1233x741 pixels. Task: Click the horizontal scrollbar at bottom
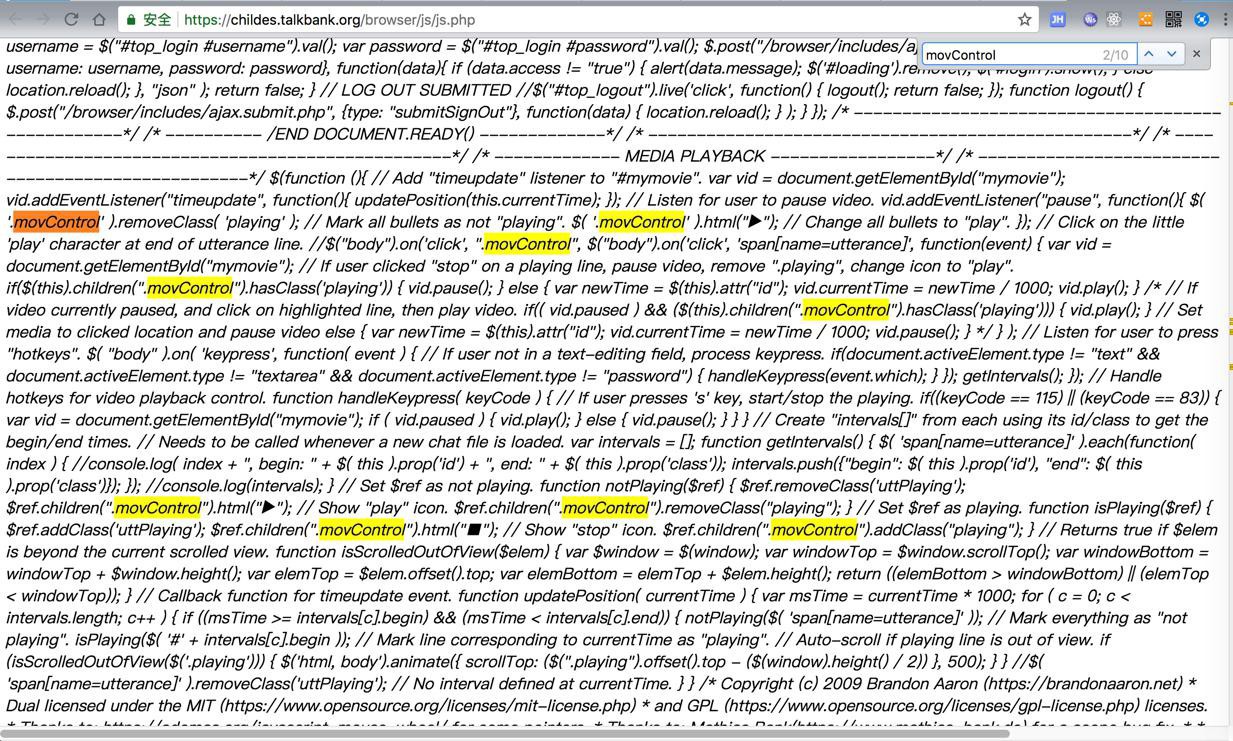coord(505,733)
